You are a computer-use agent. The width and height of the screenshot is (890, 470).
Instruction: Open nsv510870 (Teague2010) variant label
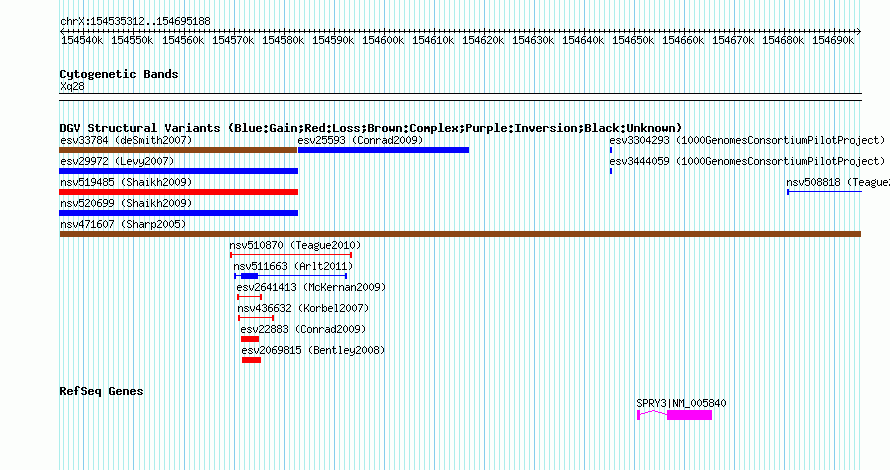295,245
